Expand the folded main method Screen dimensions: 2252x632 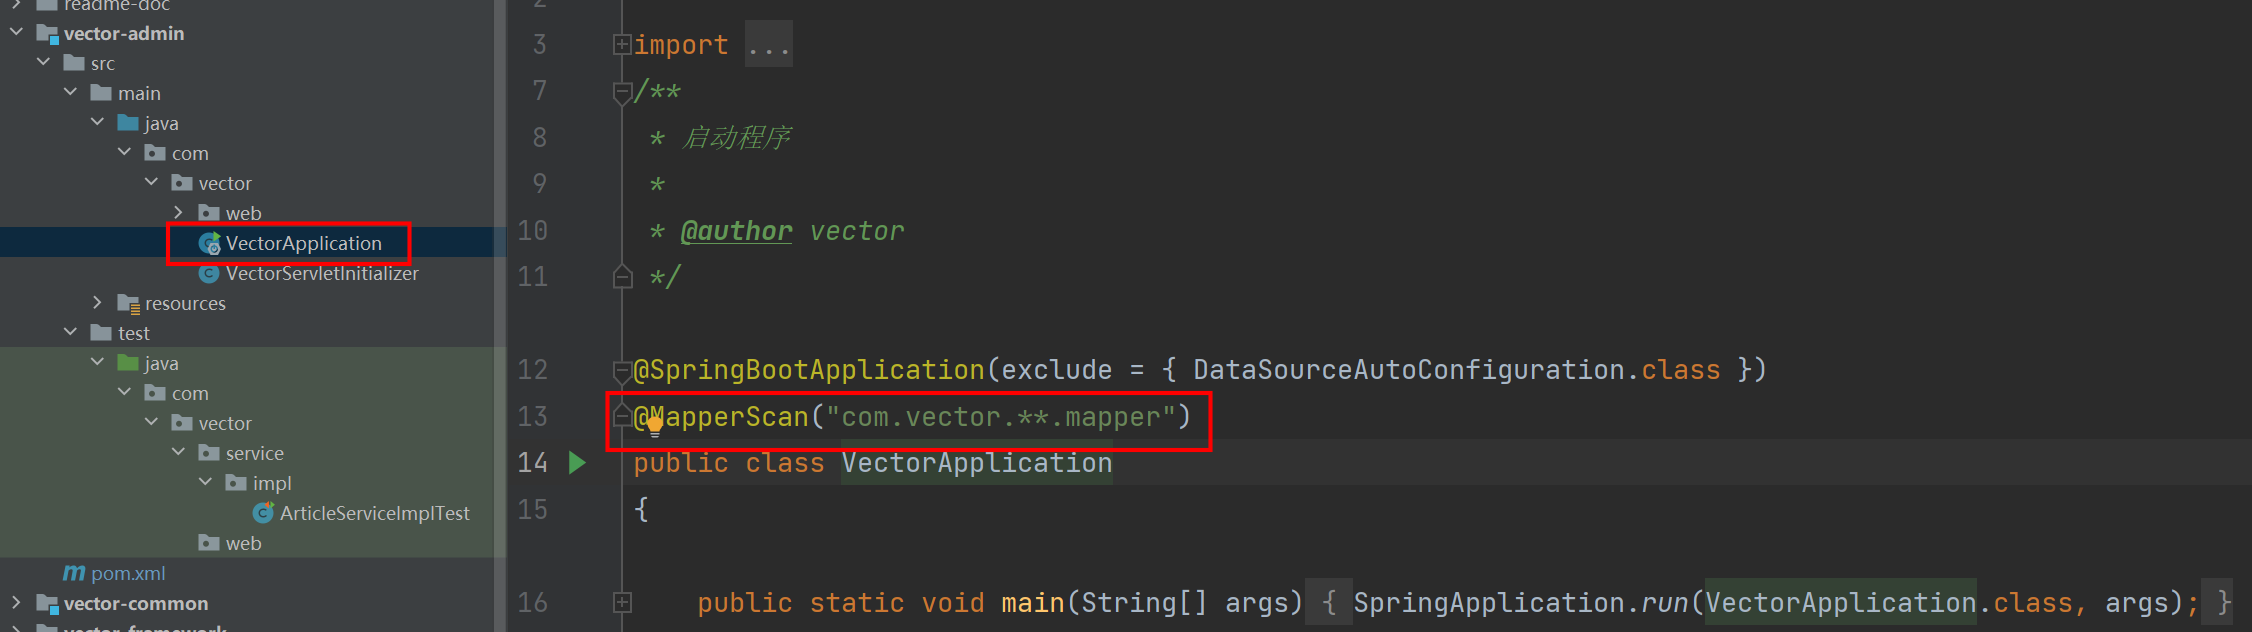point(621,602)
